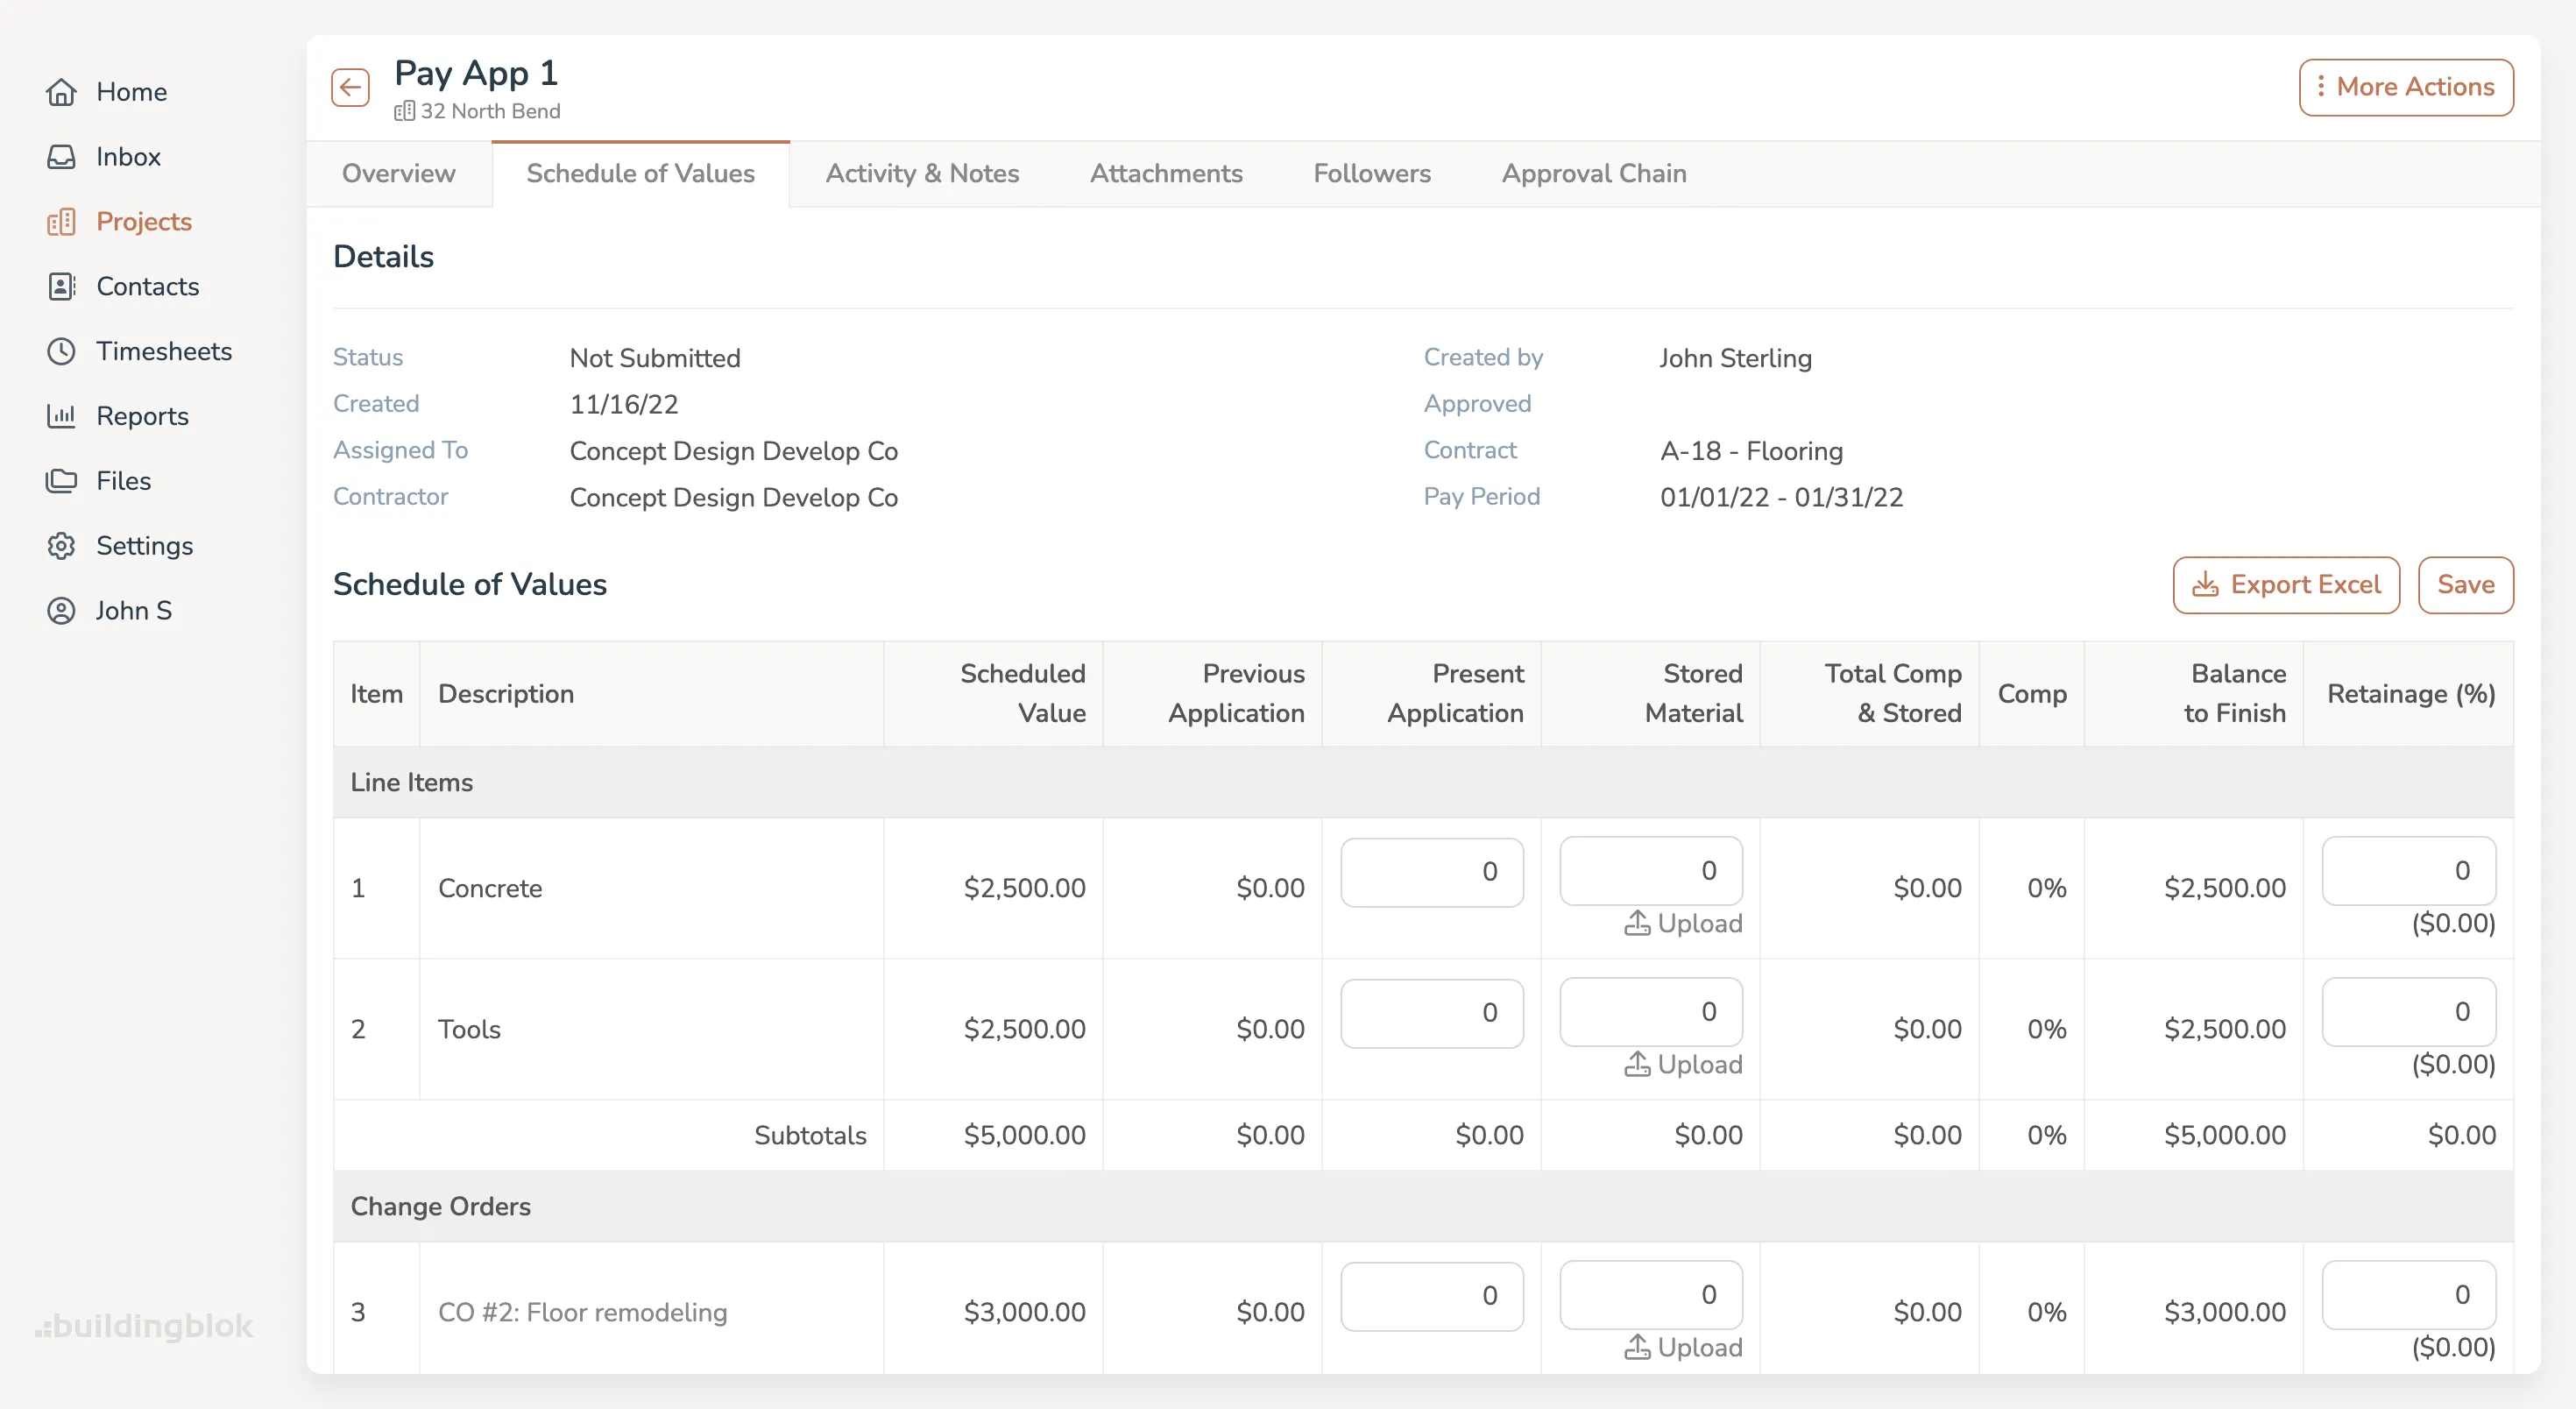This screenshot has width=2576, height=1409.
Task: Open the Home sidebar icon
Action: (62, 91)
